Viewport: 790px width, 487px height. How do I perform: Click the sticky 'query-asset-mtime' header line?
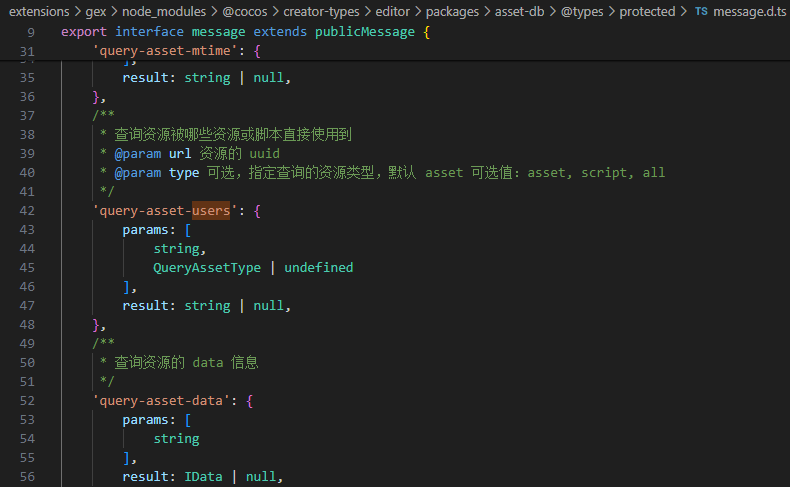(x=165, y=51)
